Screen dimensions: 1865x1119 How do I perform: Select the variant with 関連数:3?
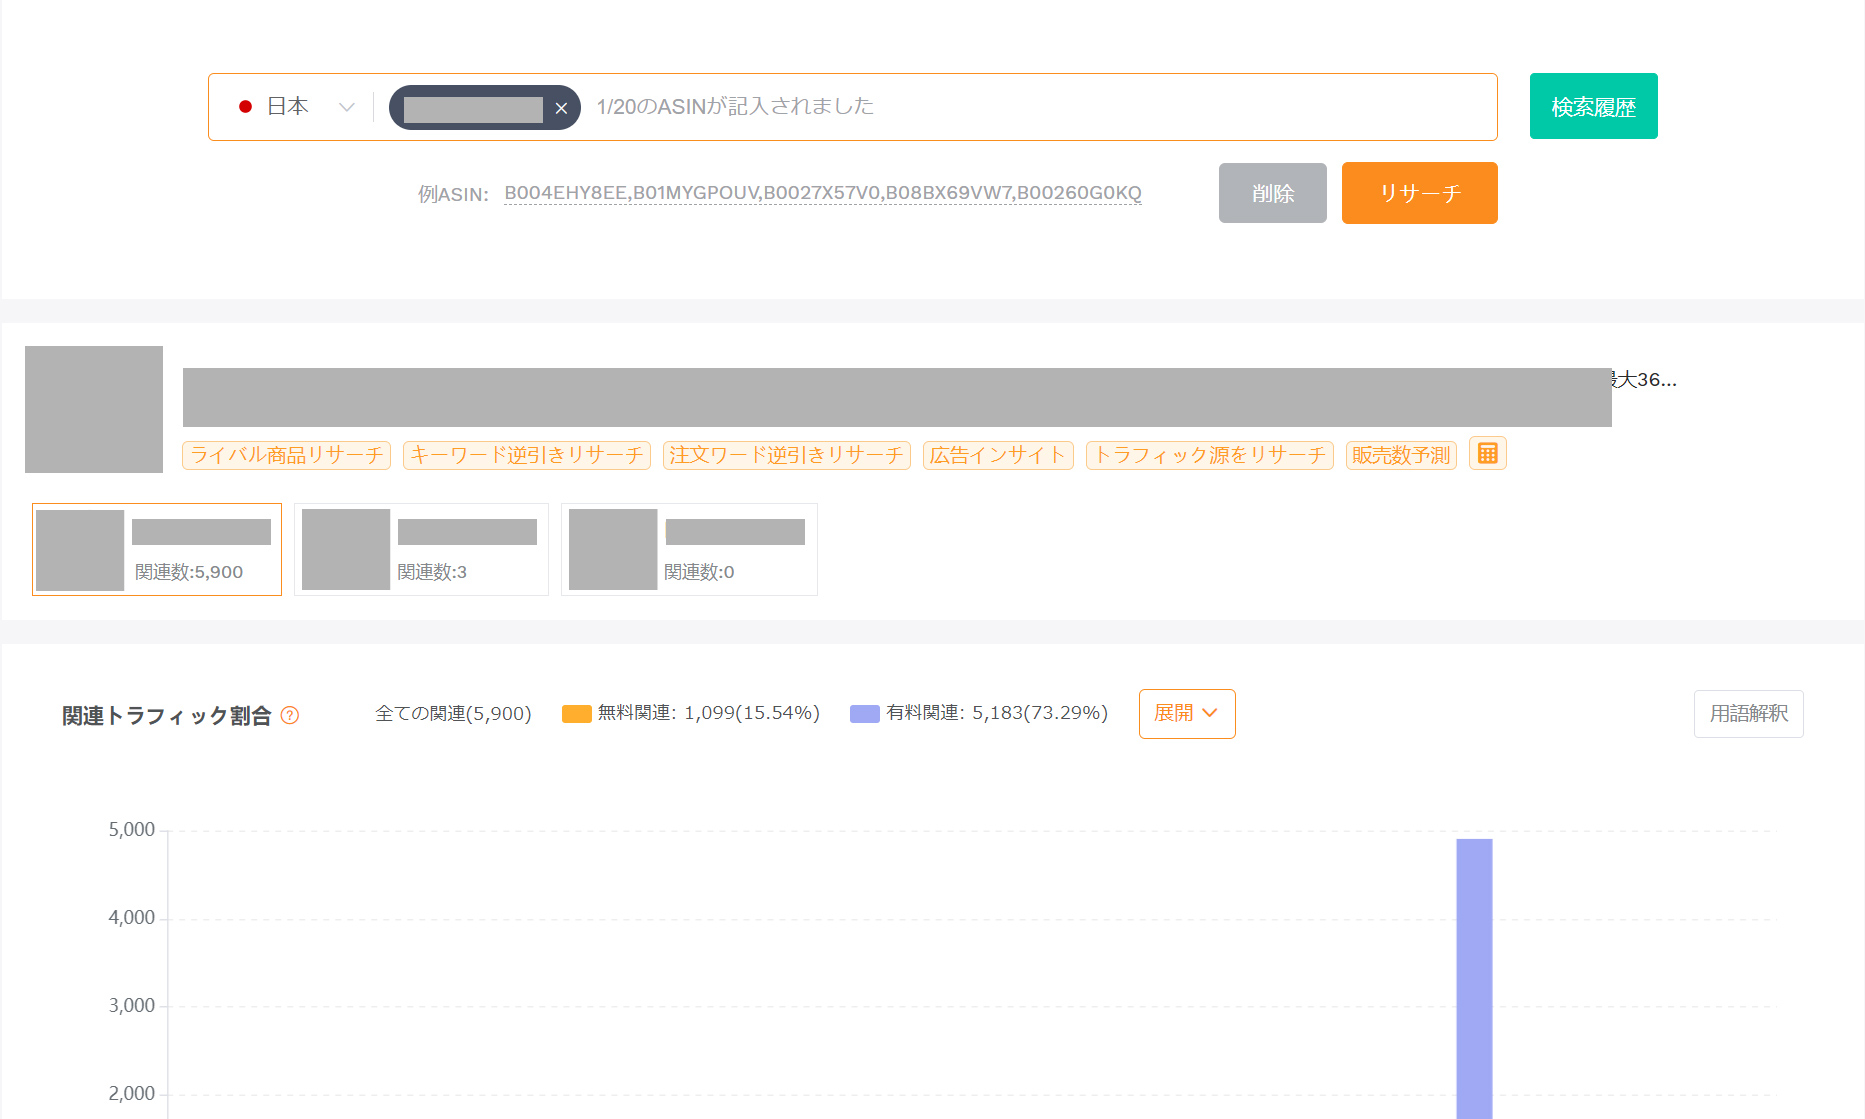[x=421, y=549]
